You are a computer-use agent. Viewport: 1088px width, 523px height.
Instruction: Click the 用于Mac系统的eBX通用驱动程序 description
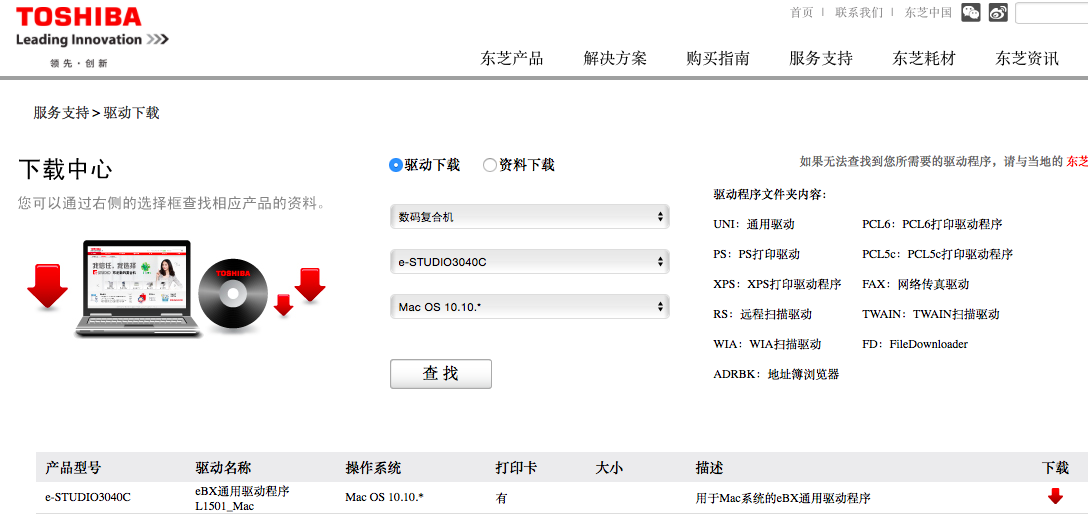783,498
